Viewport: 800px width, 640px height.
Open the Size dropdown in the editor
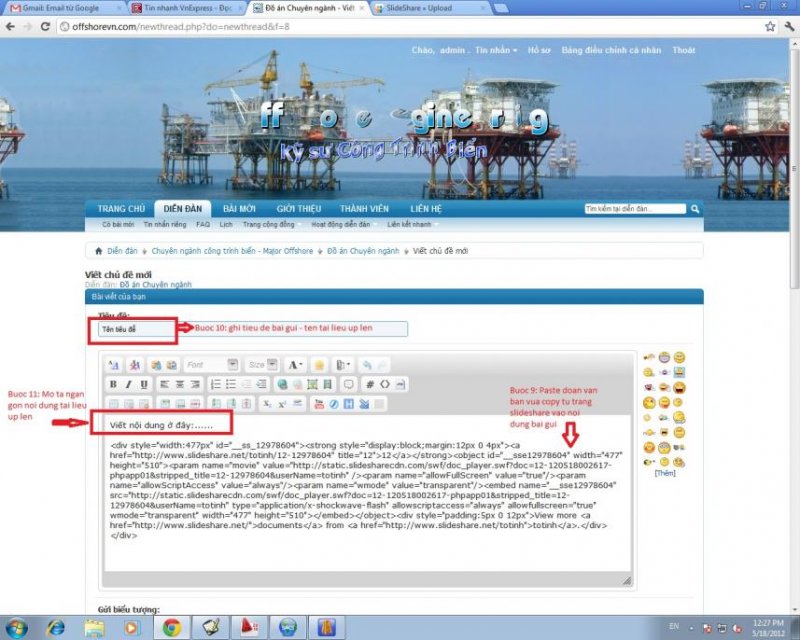point(262,365)
